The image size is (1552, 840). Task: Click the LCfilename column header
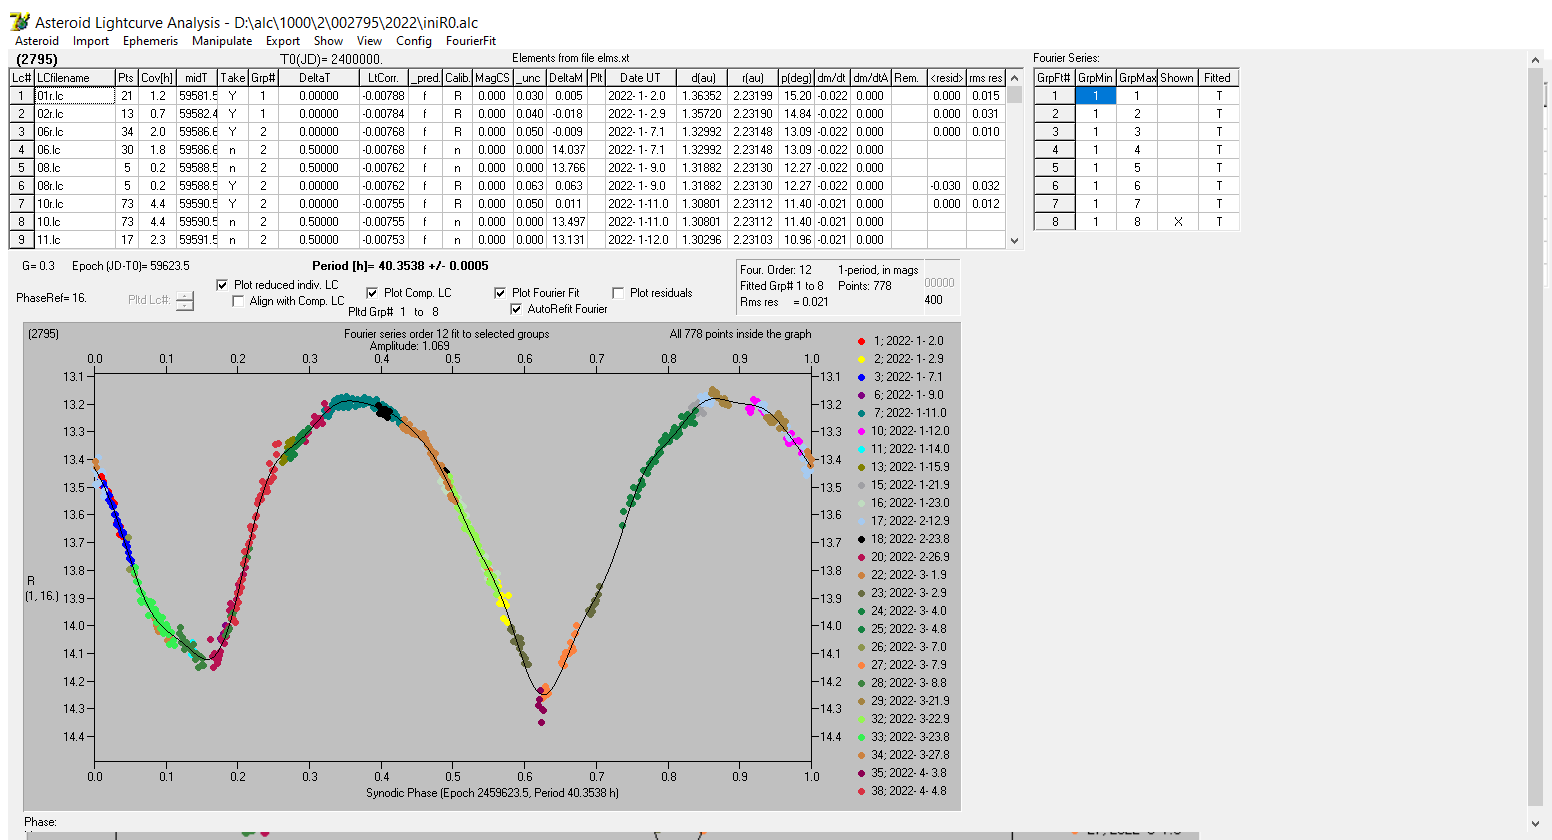74,78
